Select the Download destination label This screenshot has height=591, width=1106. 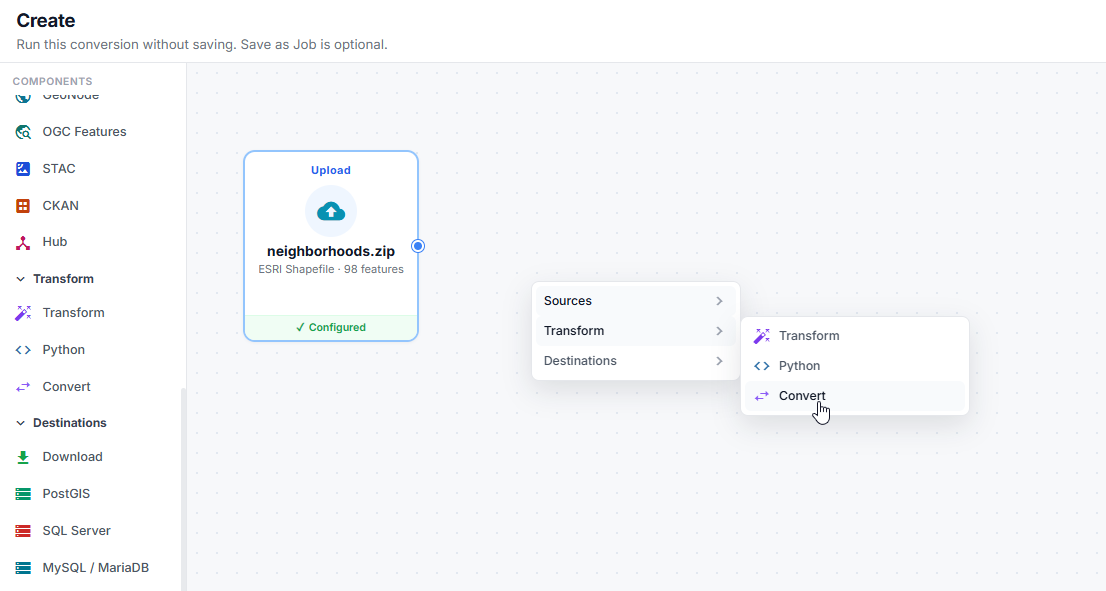(72, 457)
